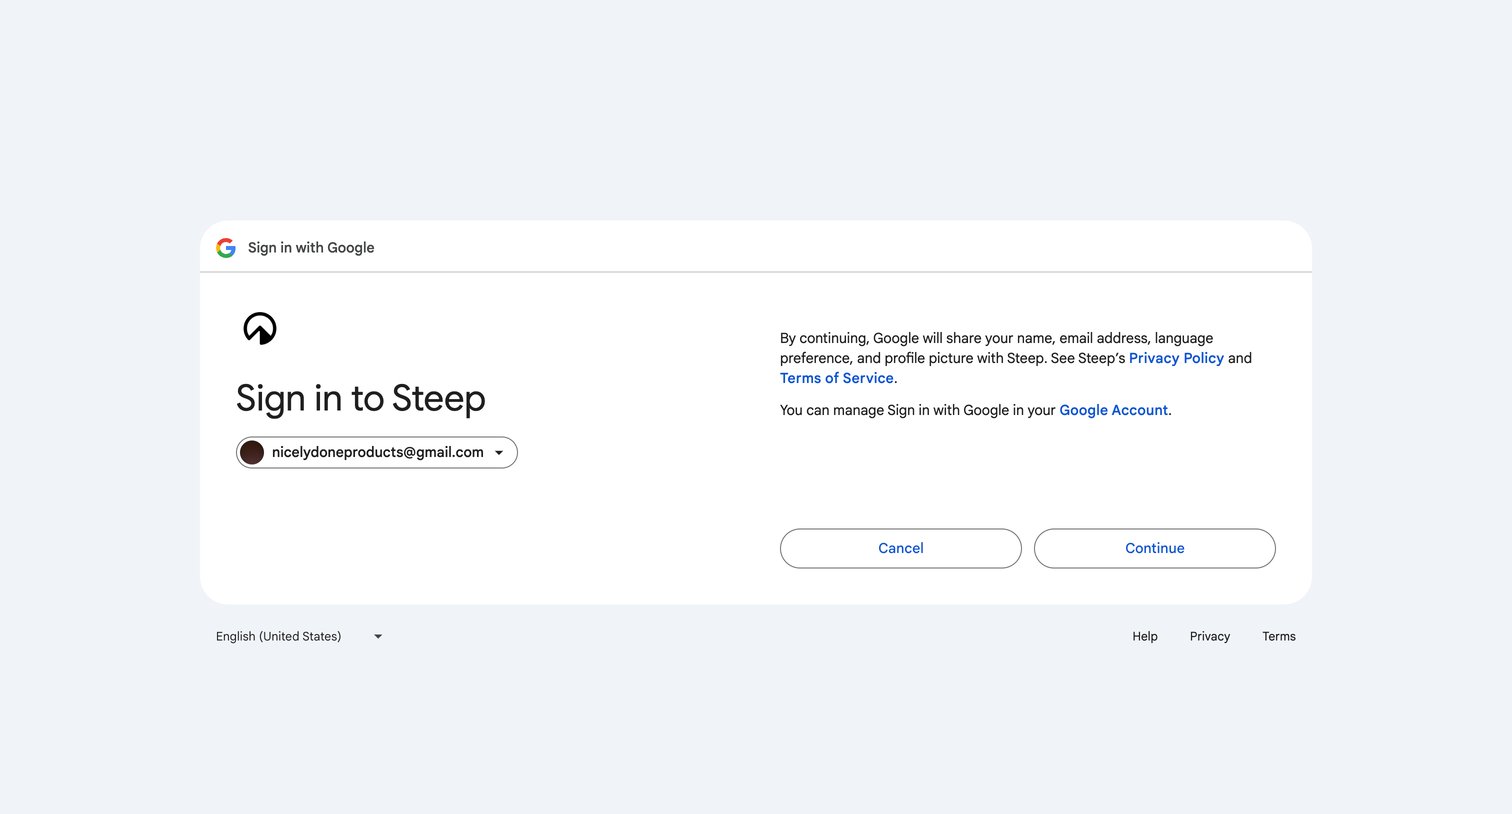Open the Privacy footer link
Screen dimensions: 1512x814
(1210, 636)
